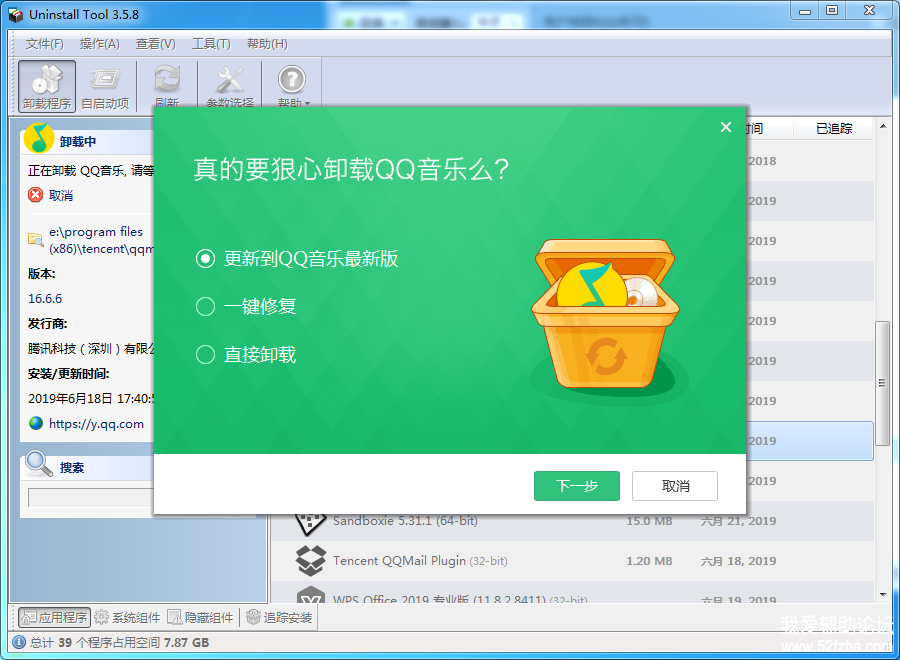
Task: Open the install folder icon for e:\program files
Action: click(36, 239)
